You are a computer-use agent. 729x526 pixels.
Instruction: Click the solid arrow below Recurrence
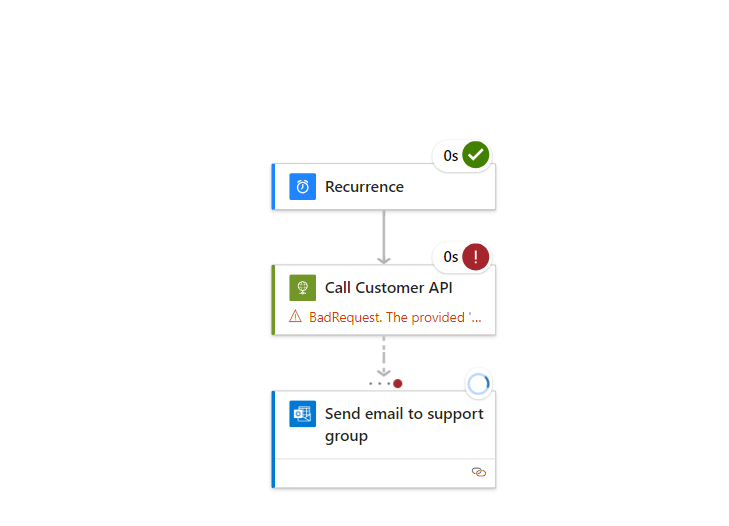pyautogui.click(x=384, y=237)
